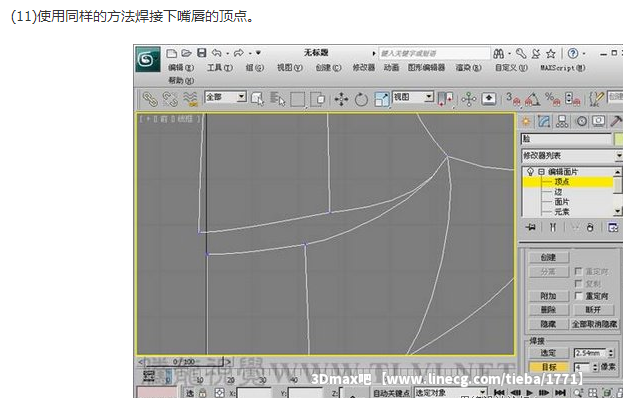This screenshot has width=623, height=398.
Task: Motion panel wheel icon tab
Action: tap(581, 122)
